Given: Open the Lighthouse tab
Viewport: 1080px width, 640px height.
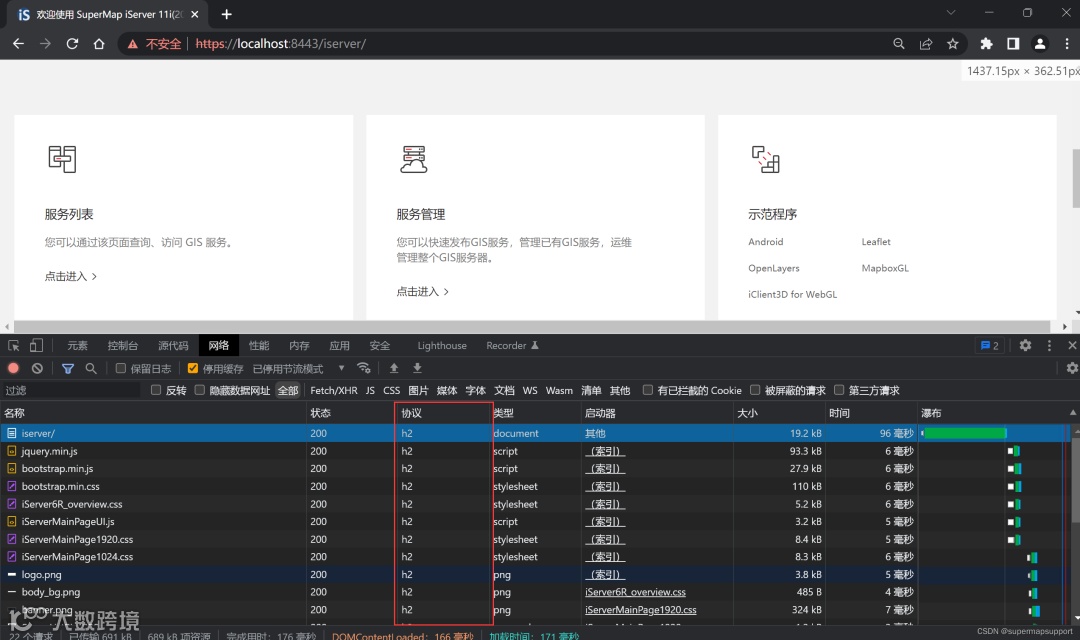Looking at the screenshot, I should pos(442,345).
